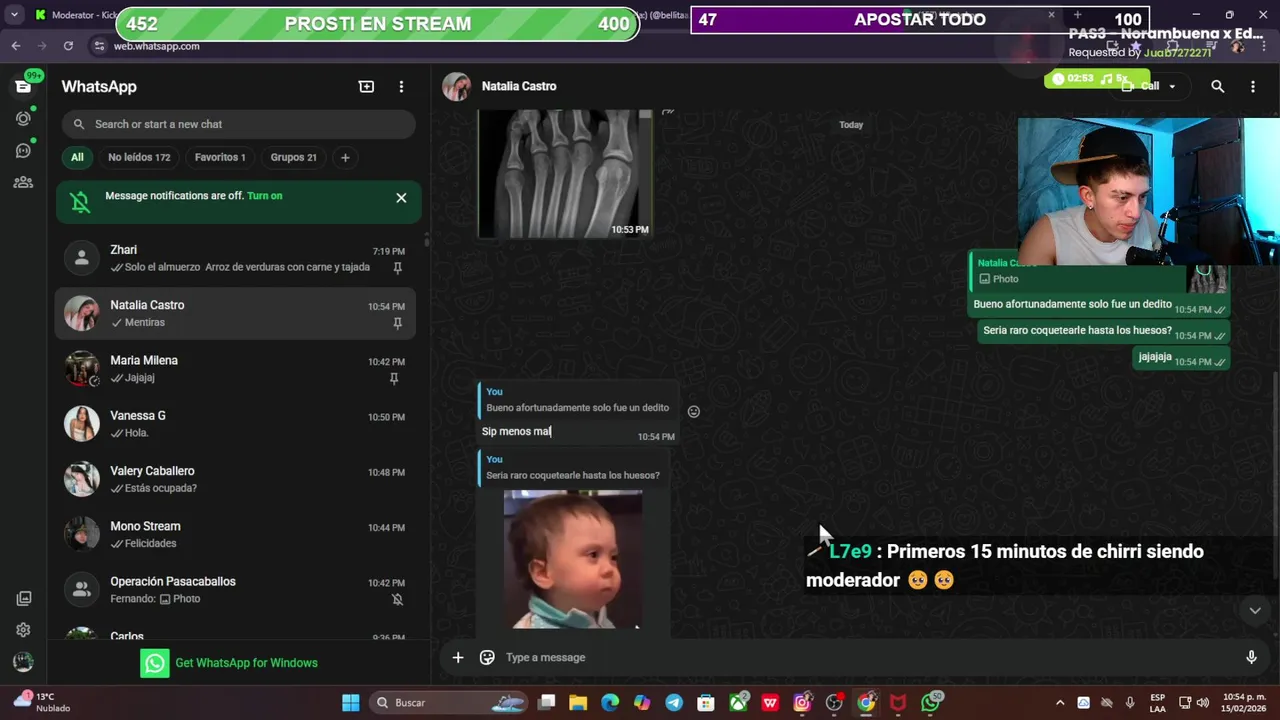The image size is (1280, 720).
Task: Open the browser tab search dropdown
Action: (x=14, y=15)
